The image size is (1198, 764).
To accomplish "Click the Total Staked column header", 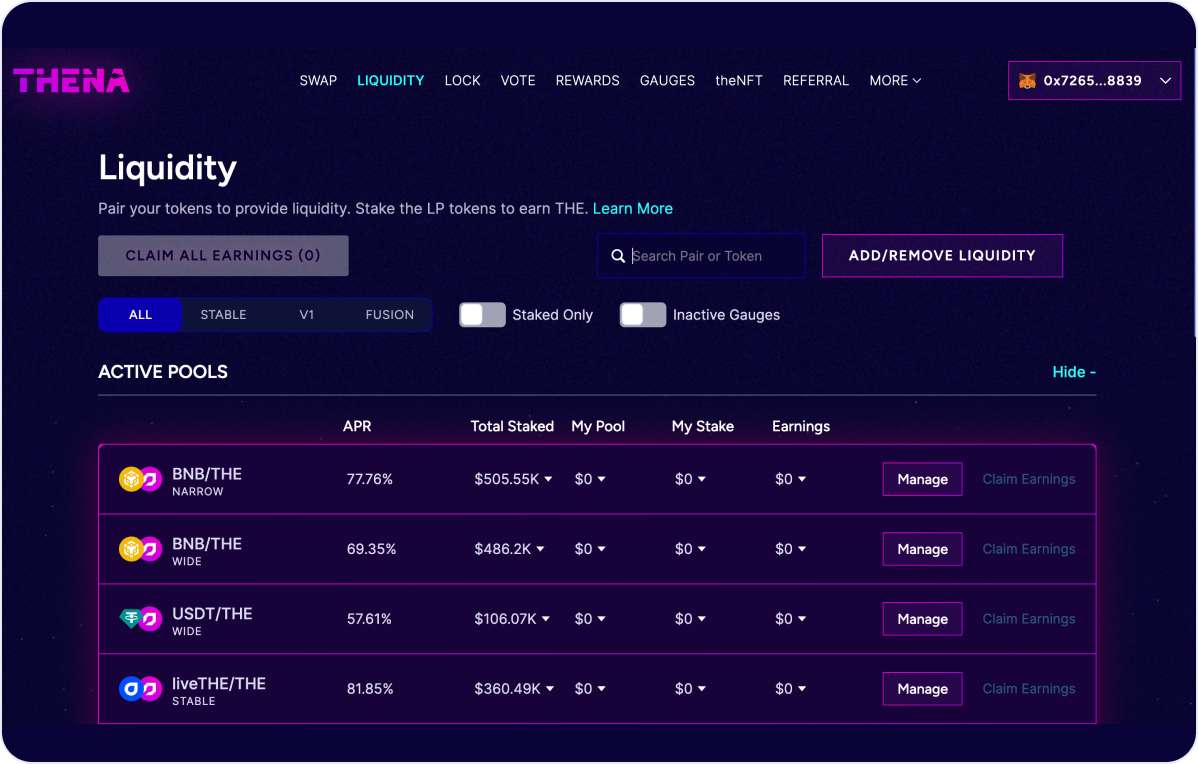I will [512, 426].
